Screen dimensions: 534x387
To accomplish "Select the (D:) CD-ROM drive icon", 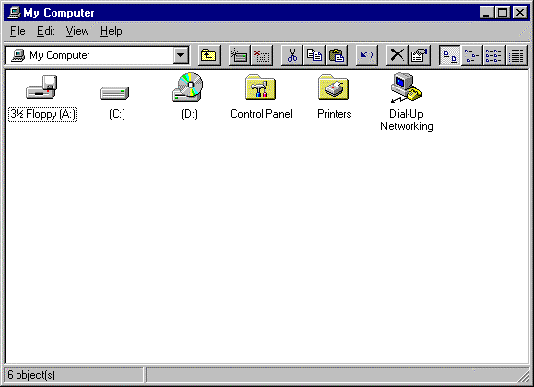I will [188, 87].
